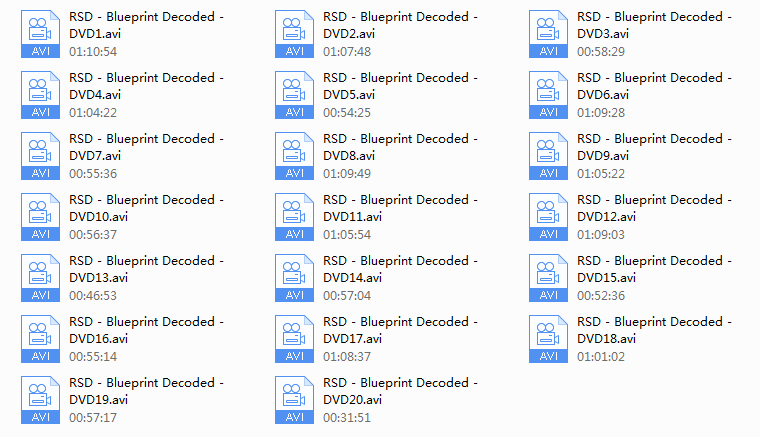
Task: Click the AVI icon of DVD5.avi
Action: click(x=294, y=95)
